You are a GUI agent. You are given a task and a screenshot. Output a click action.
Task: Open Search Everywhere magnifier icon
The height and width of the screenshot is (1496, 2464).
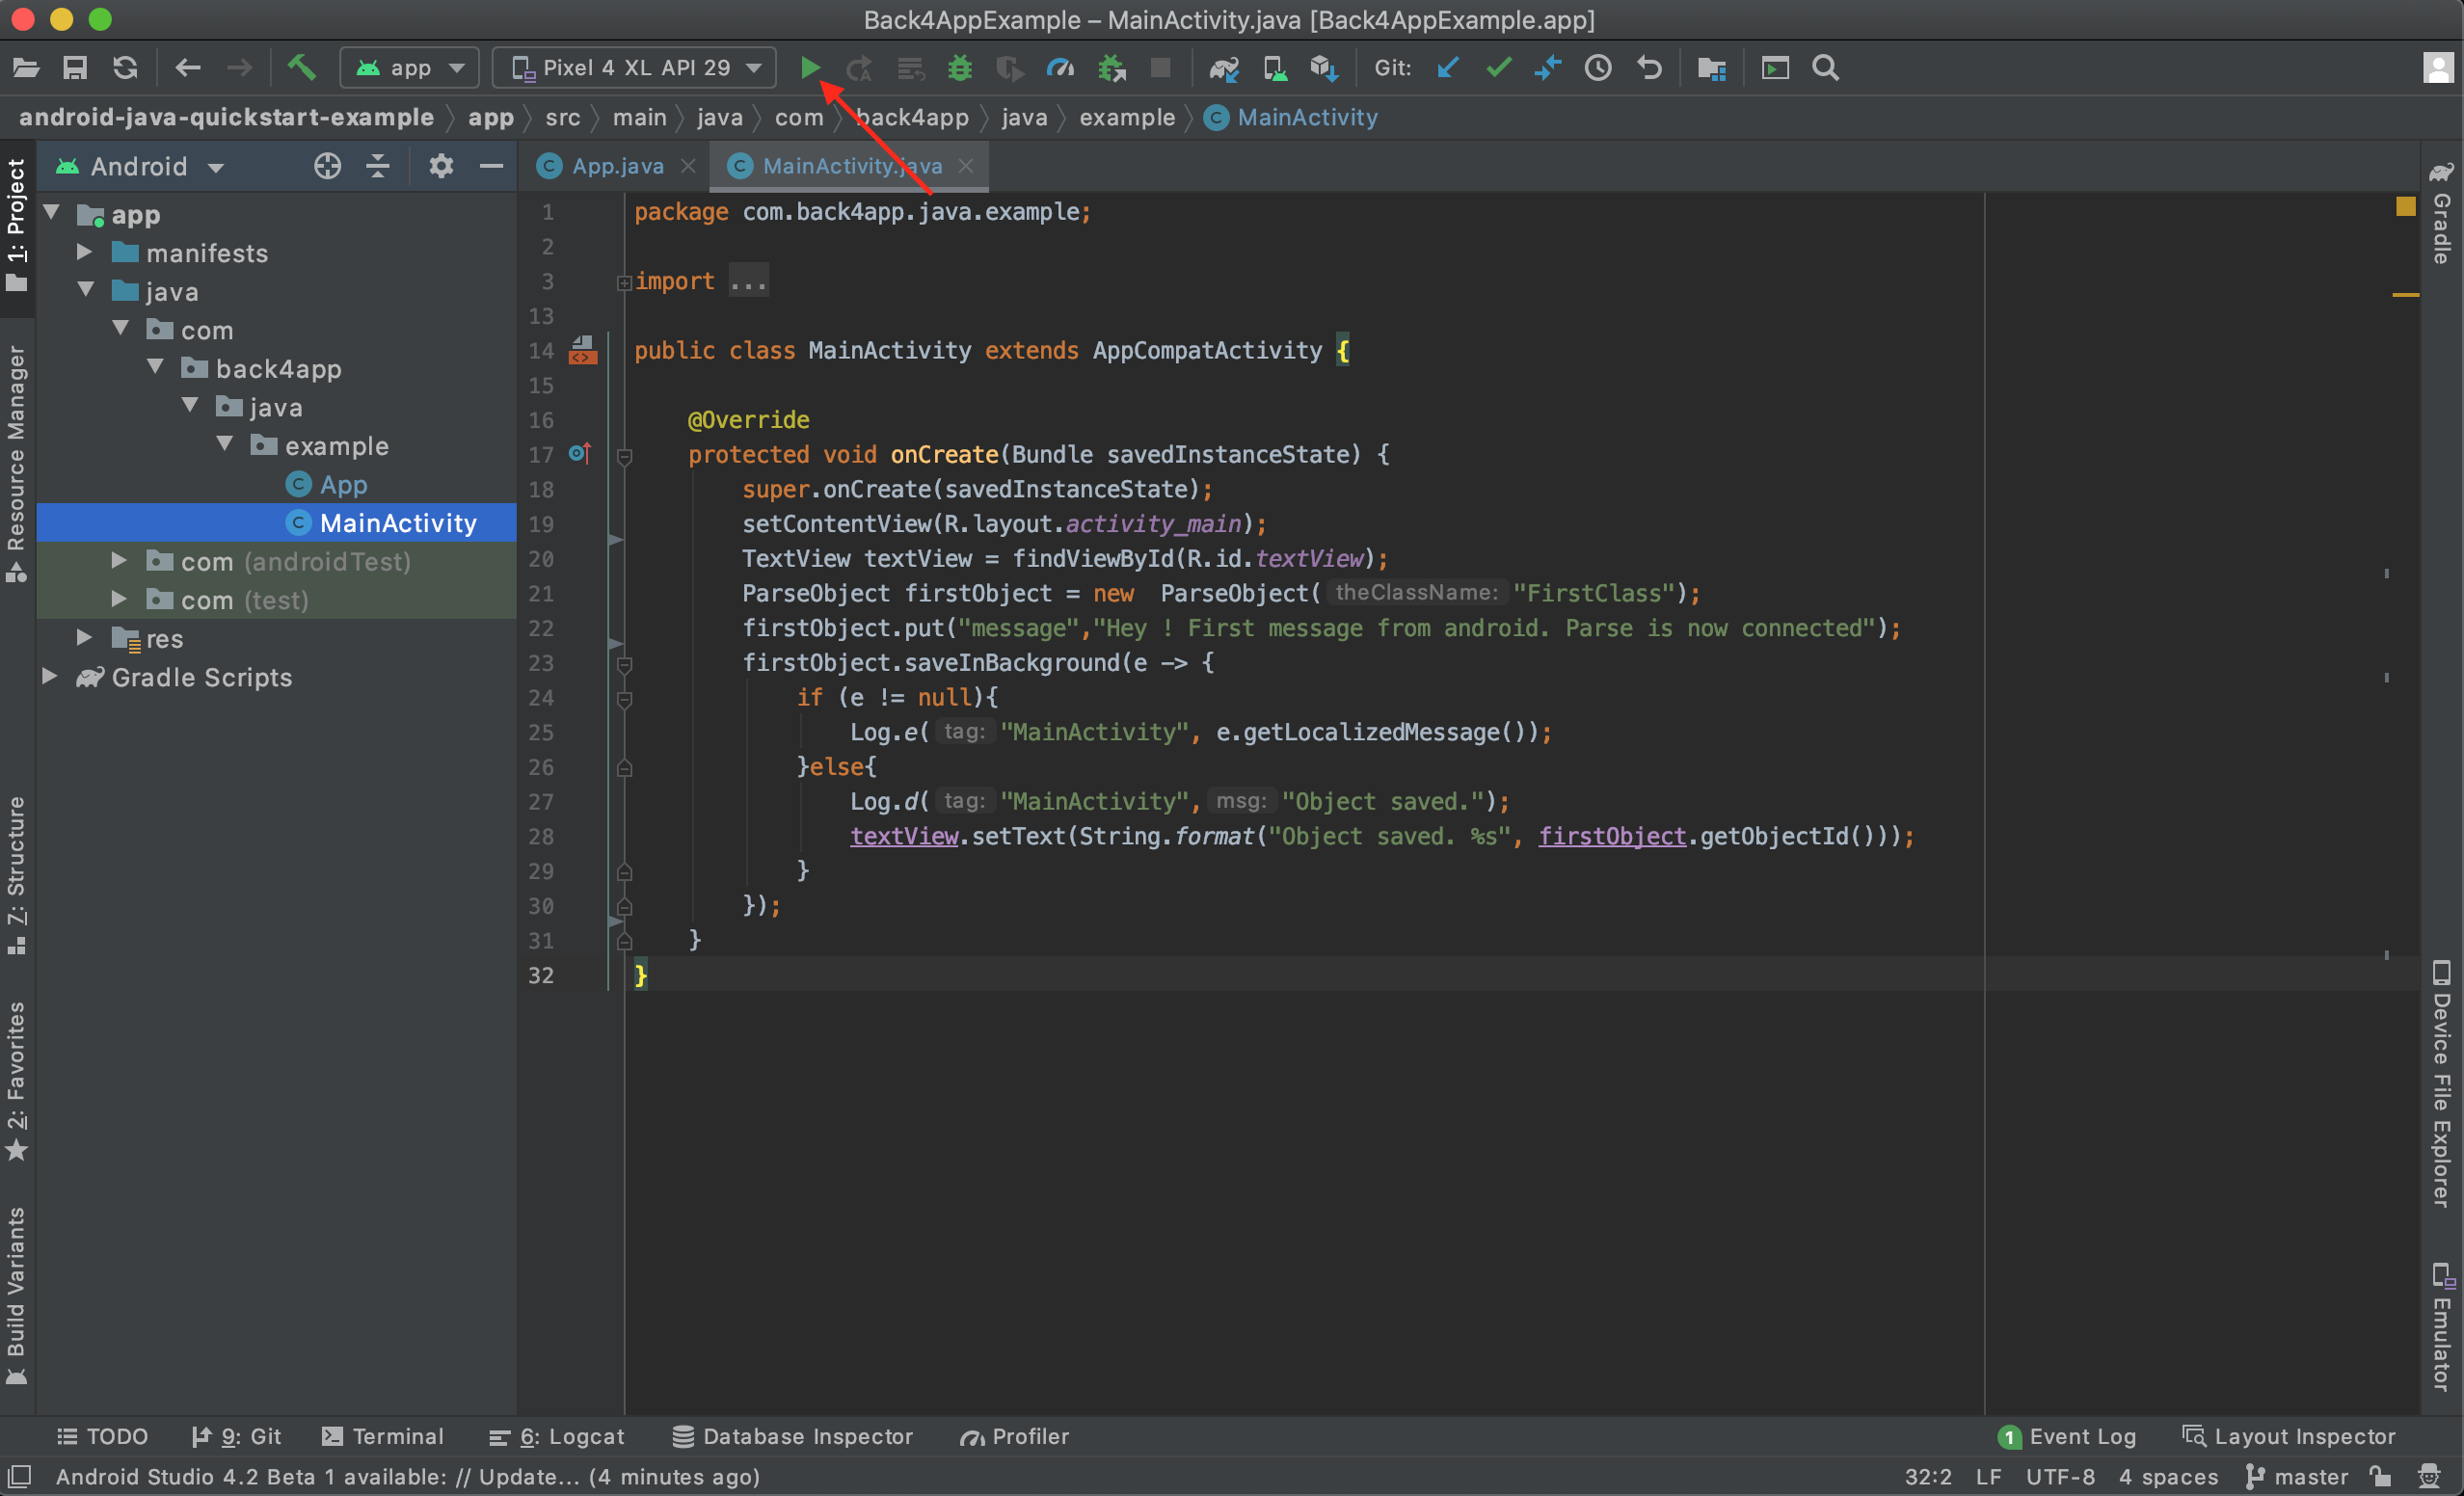[1826, 68]
